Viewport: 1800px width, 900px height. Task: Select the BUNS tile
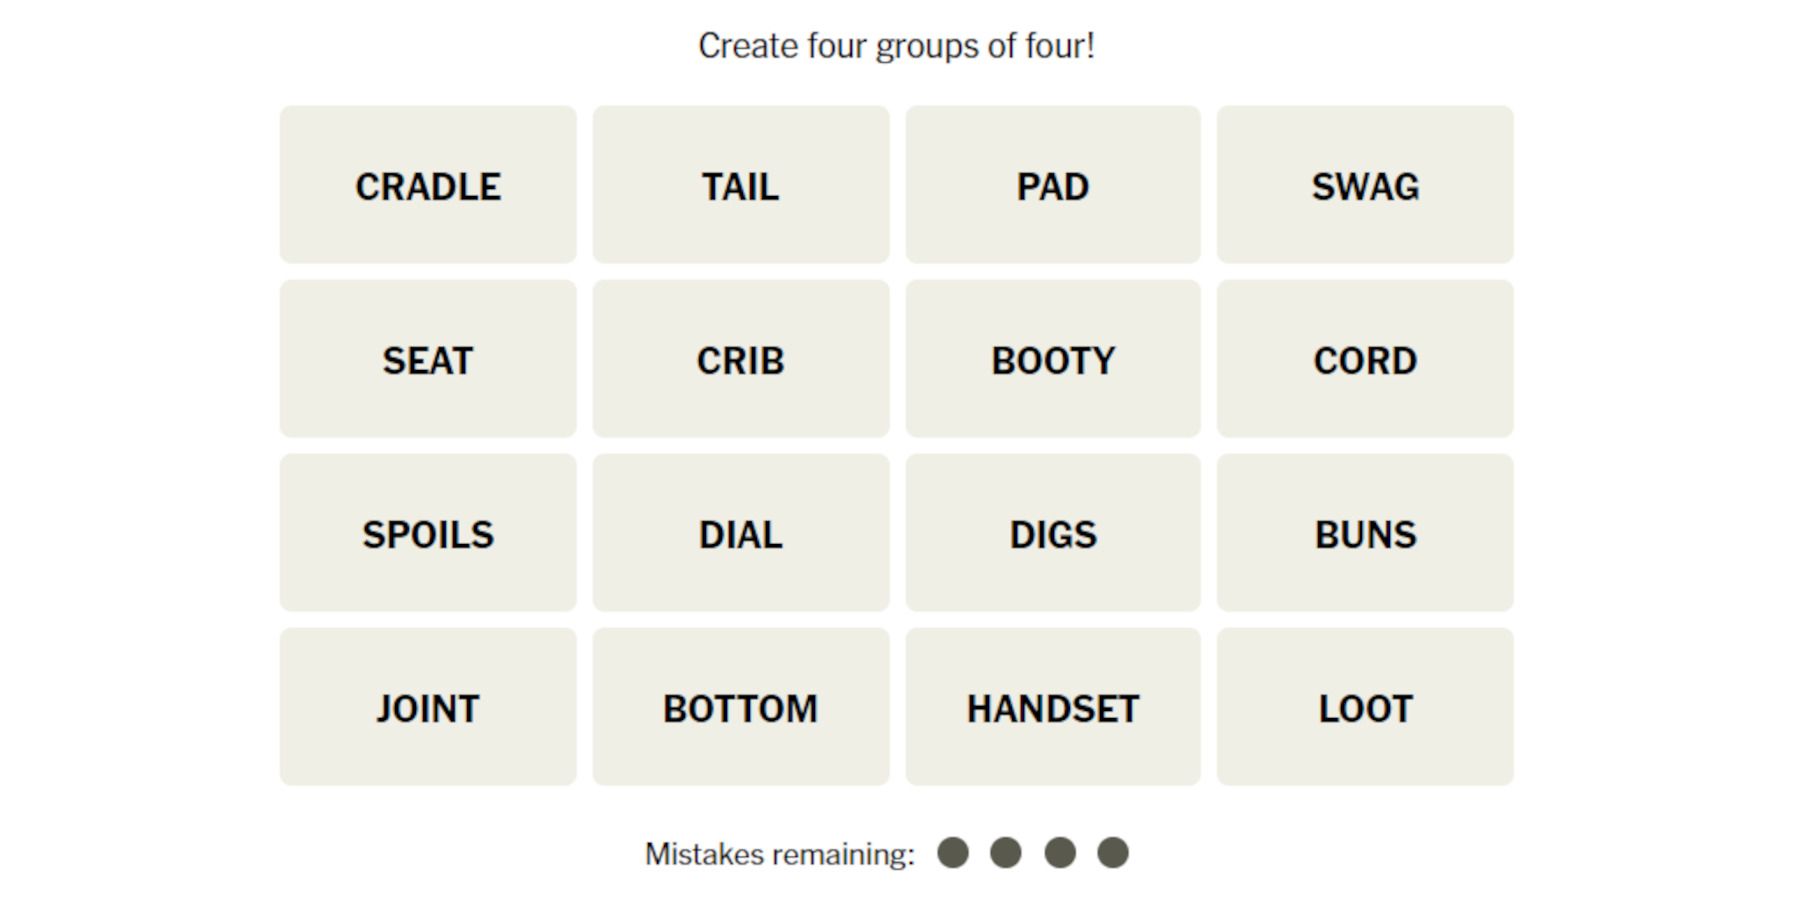1366,534
